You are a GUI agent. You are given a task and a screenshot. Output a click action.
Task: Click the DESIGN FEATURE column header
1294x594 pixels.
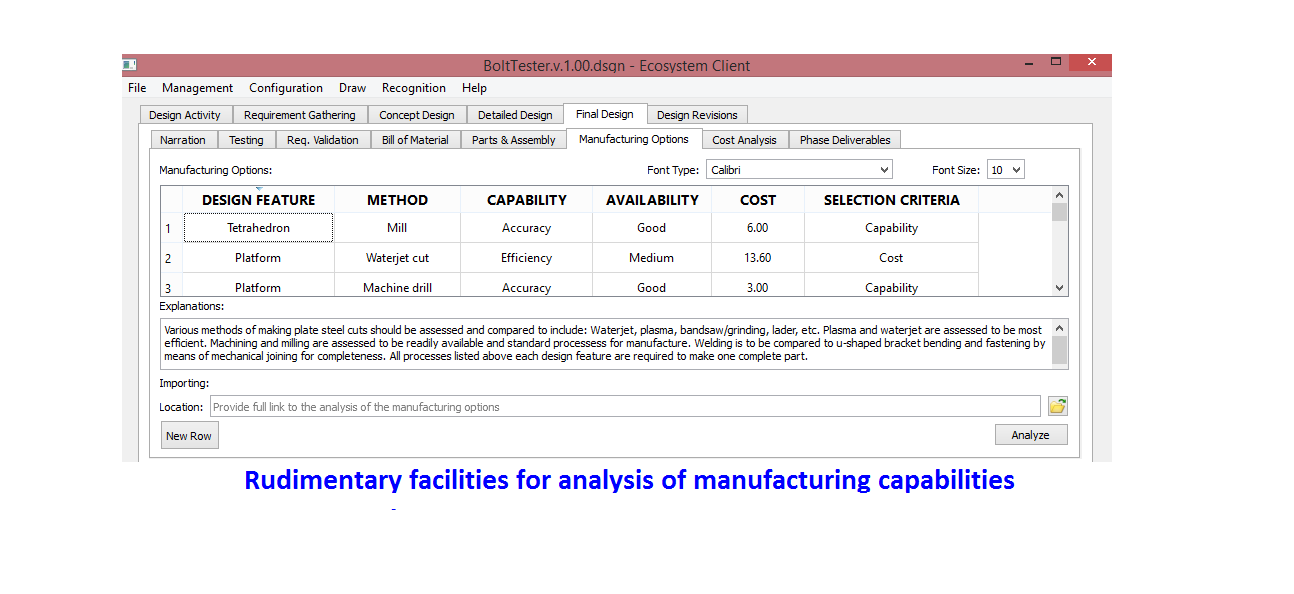click(258, 200)
